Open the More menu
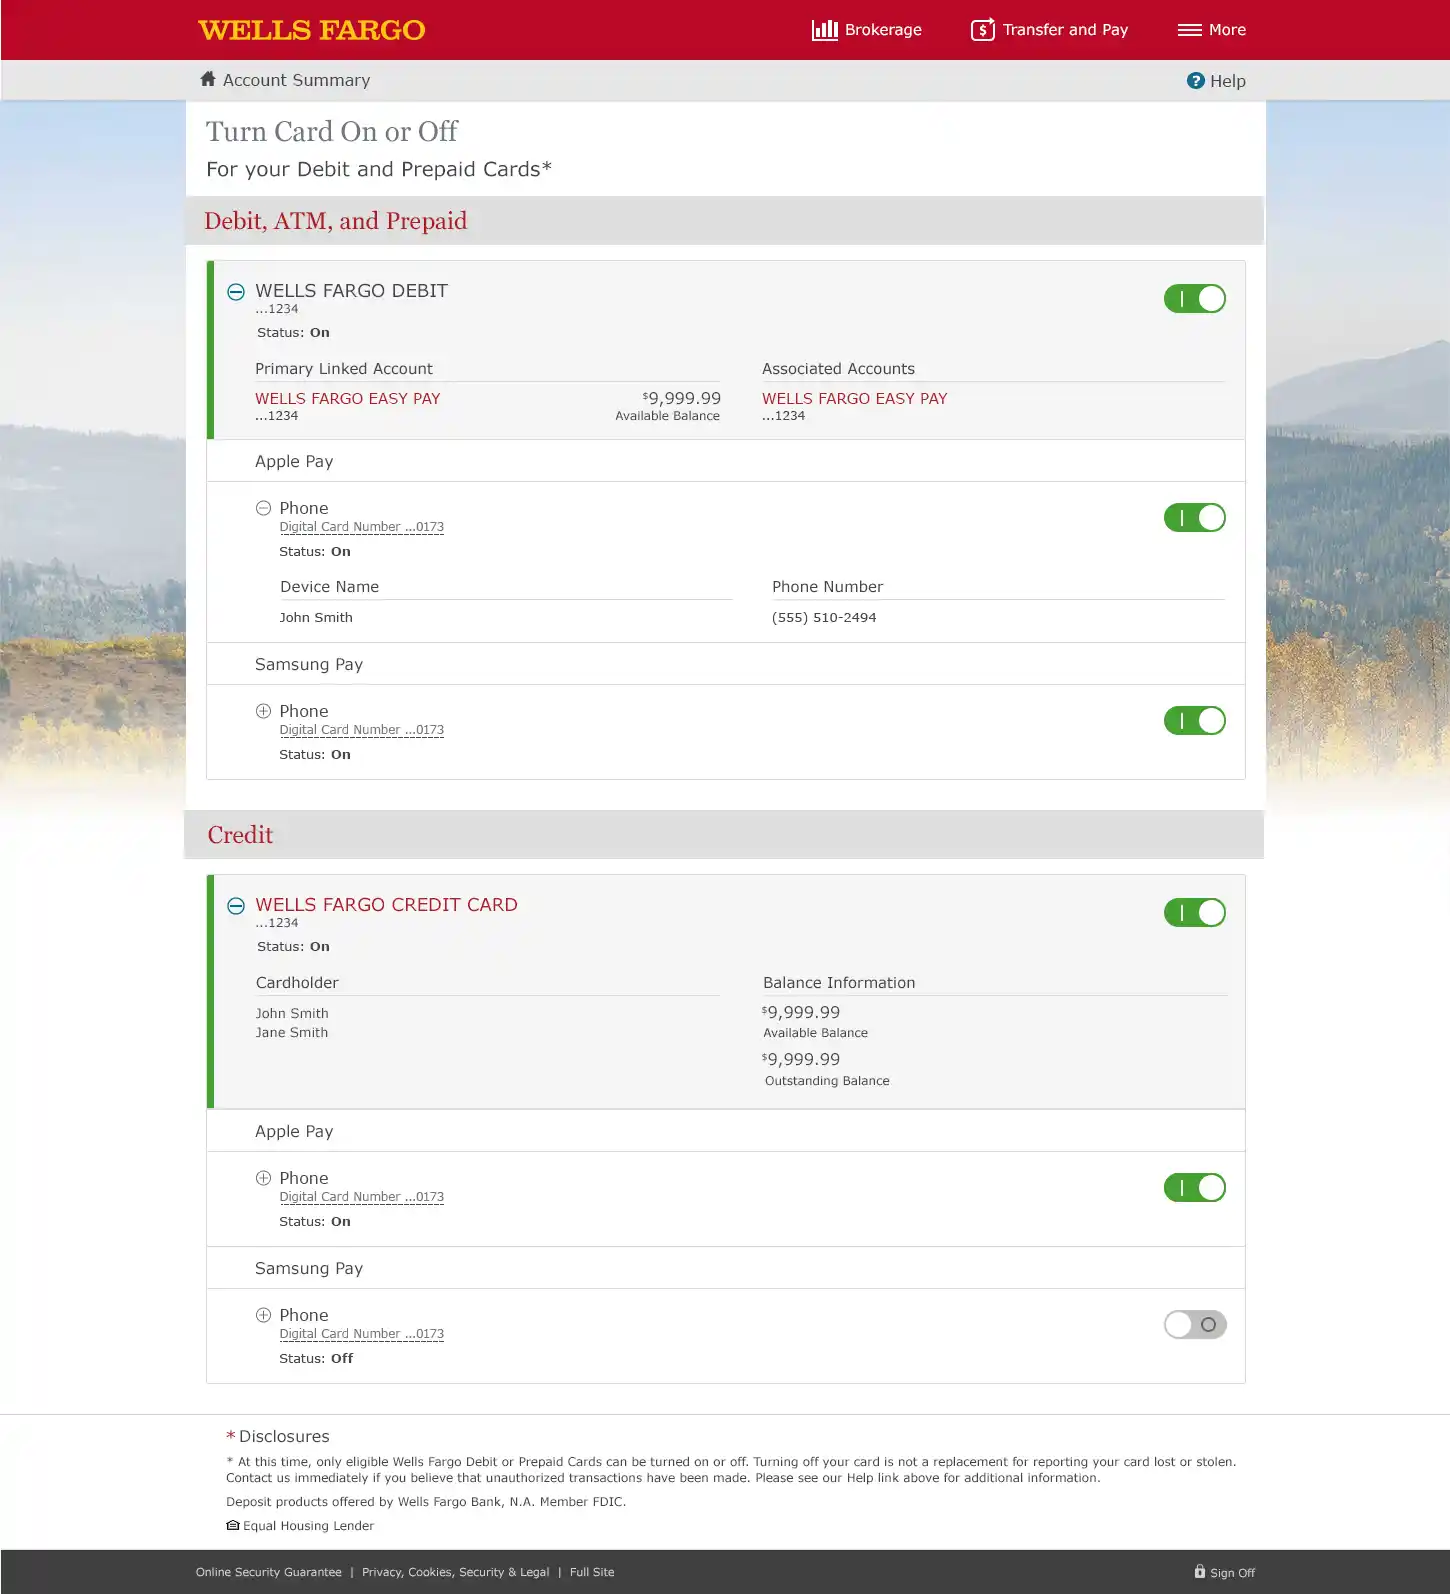Screen dimensions: 1450x1594 pos(1212,30)
